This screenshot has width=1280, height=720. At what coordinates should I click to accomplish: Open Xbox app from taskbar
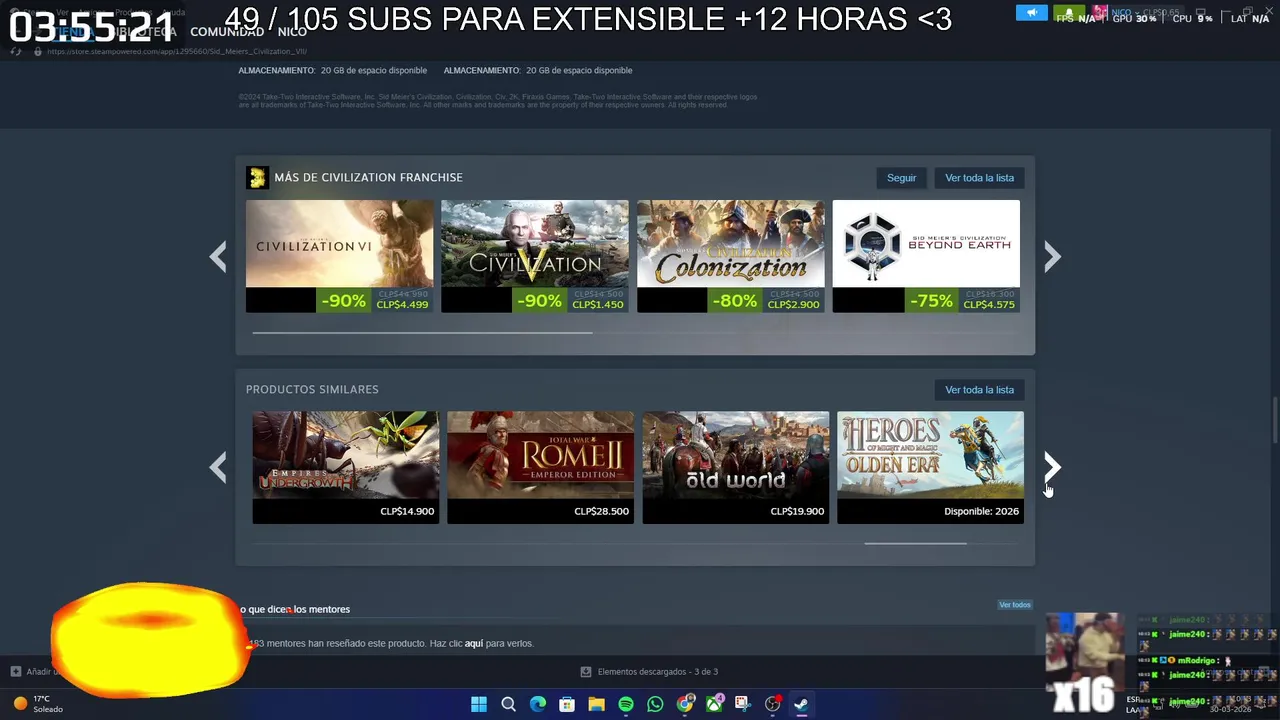point(714,704)
